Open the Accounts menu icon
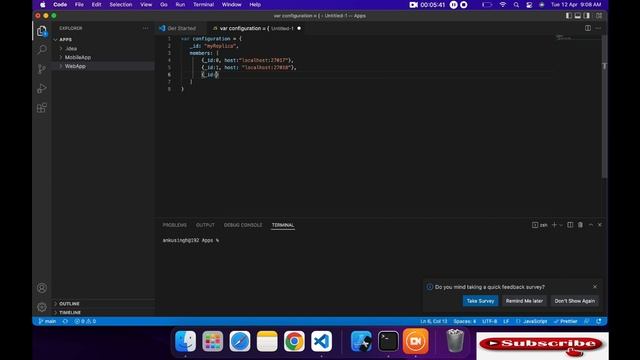 pyautogui.click(x=42, y=288)
